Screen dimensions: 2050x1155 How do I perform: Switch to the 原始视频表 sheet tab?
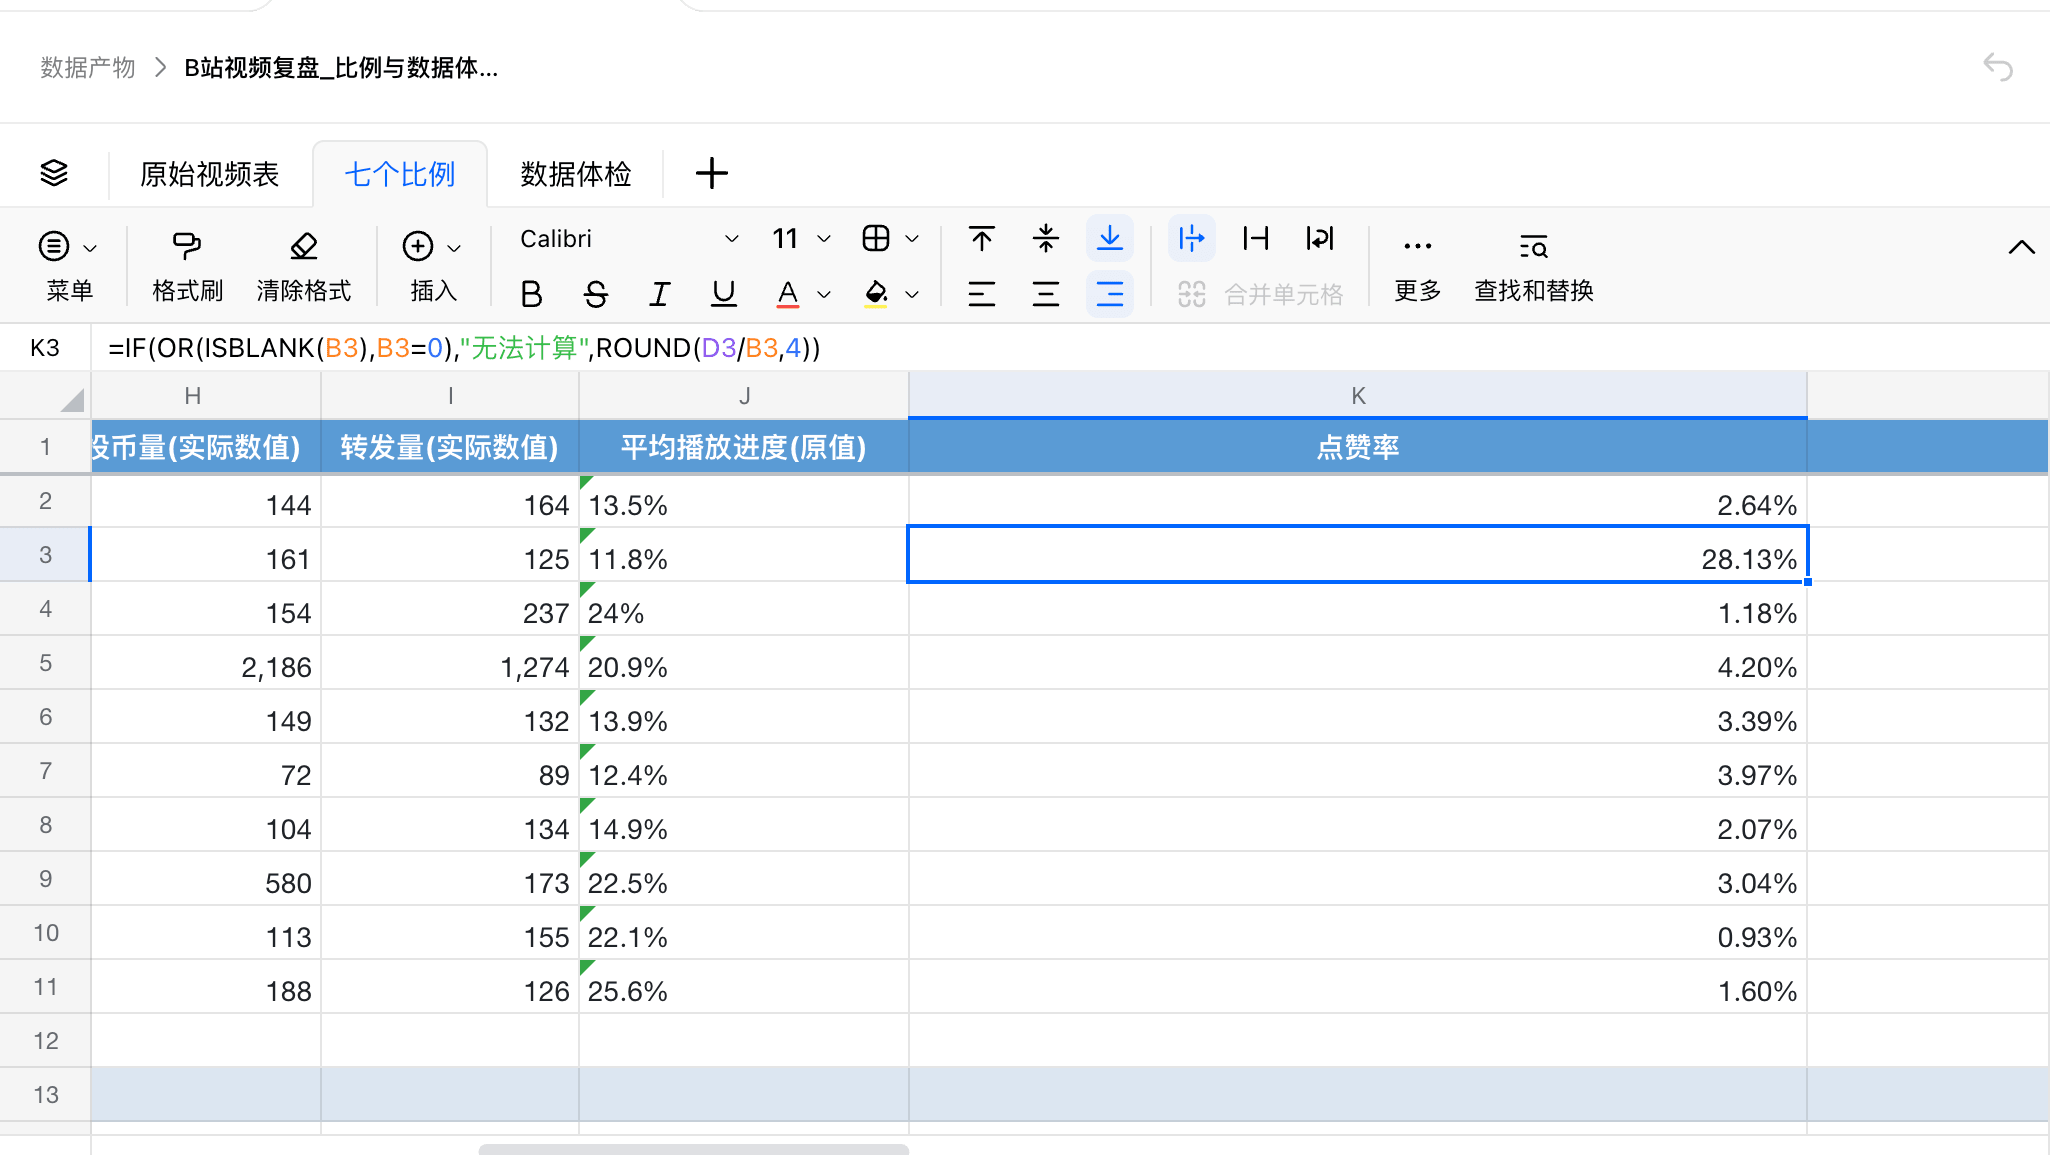pos(209,174)
